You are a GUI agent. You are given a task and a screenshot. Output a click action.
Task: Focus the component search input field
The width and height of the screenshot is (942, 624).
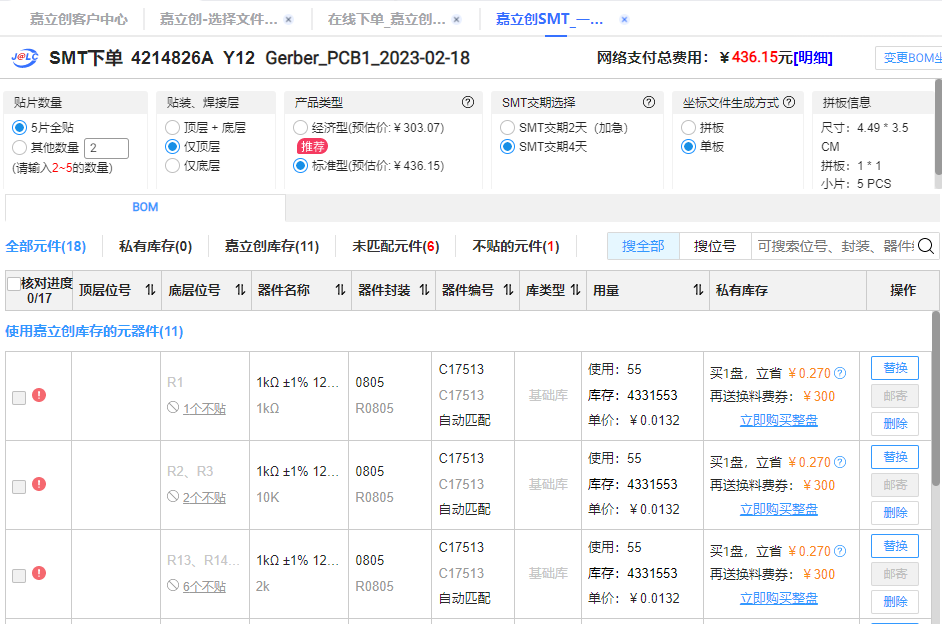click(835, 246)
